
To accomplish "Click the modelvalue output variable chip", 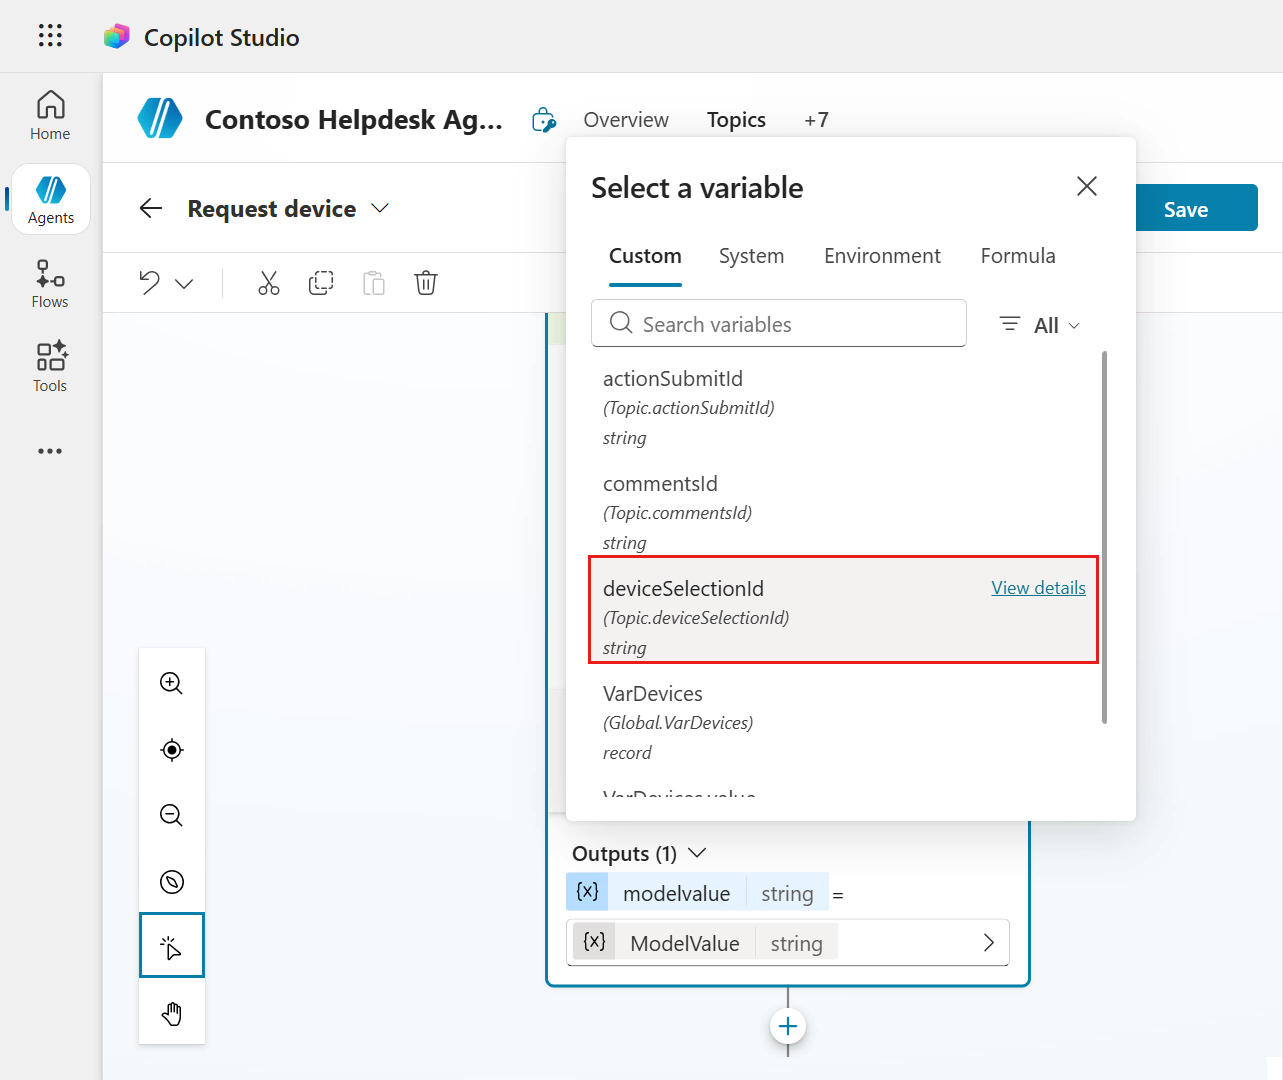I will [697, 892].
